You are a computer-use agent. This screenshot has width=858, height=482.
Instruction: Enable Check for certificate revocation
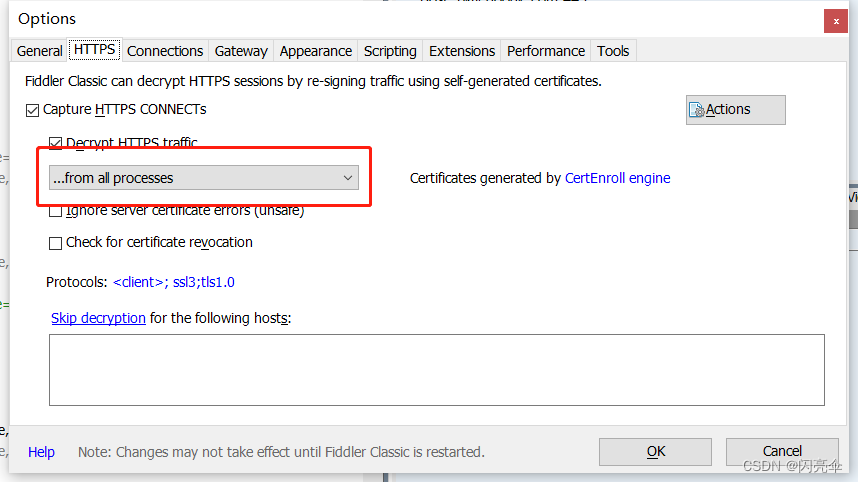click(56, 243)
